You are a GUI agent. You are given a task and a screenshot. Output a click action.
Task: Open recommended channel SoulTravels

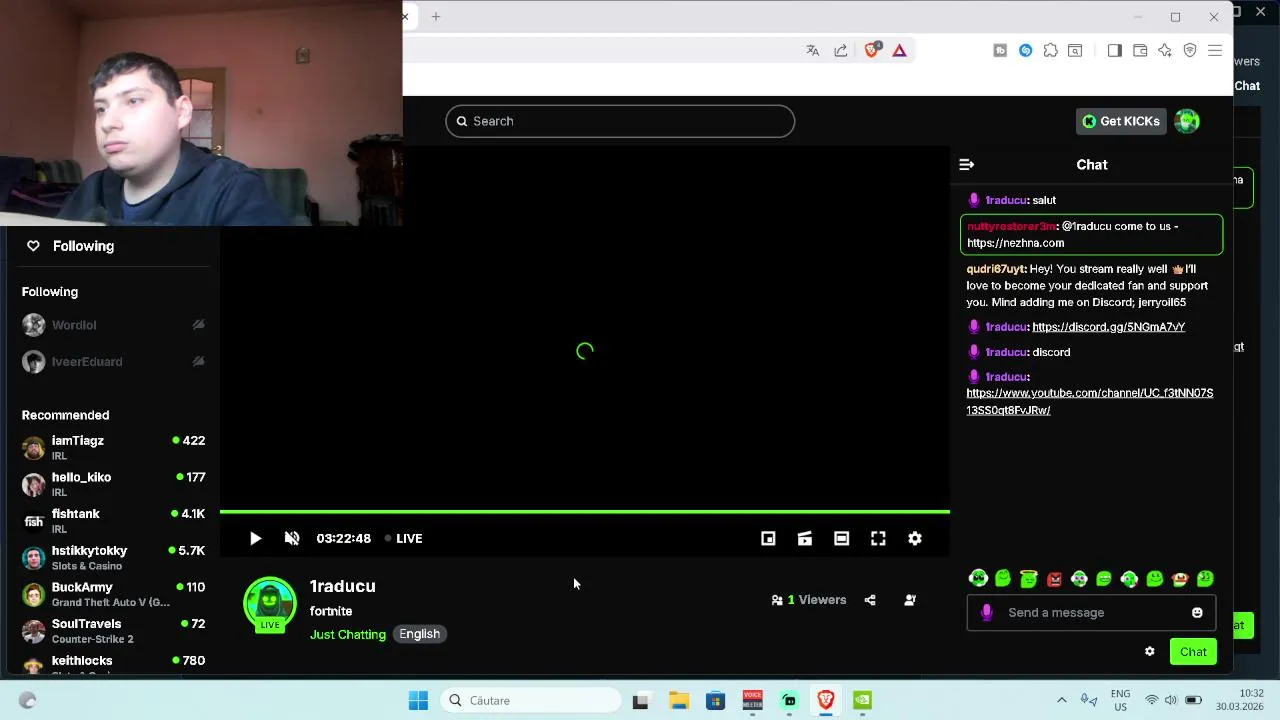pos(113,631)
